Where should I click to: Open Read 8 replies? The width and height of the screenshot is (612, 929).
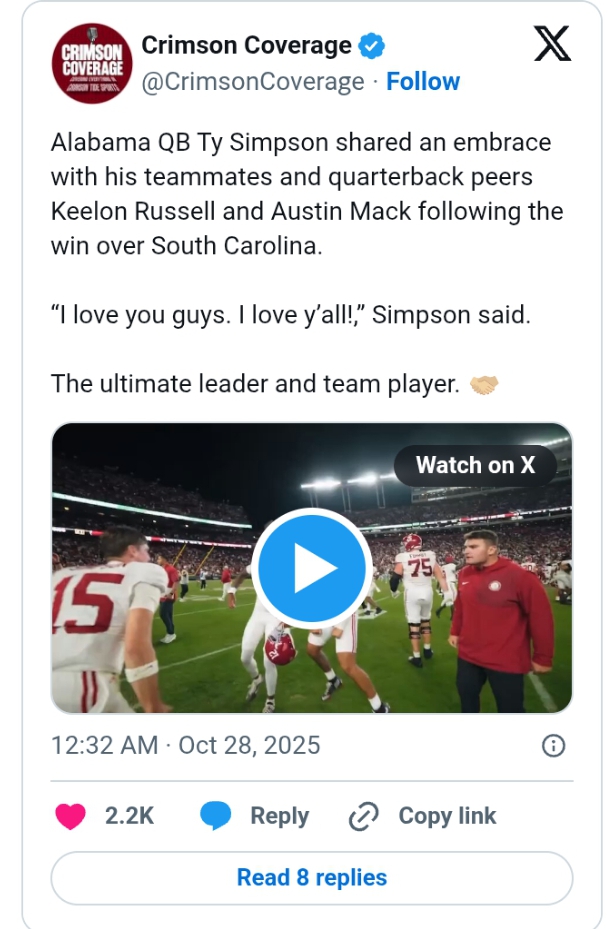pos(312,878)
